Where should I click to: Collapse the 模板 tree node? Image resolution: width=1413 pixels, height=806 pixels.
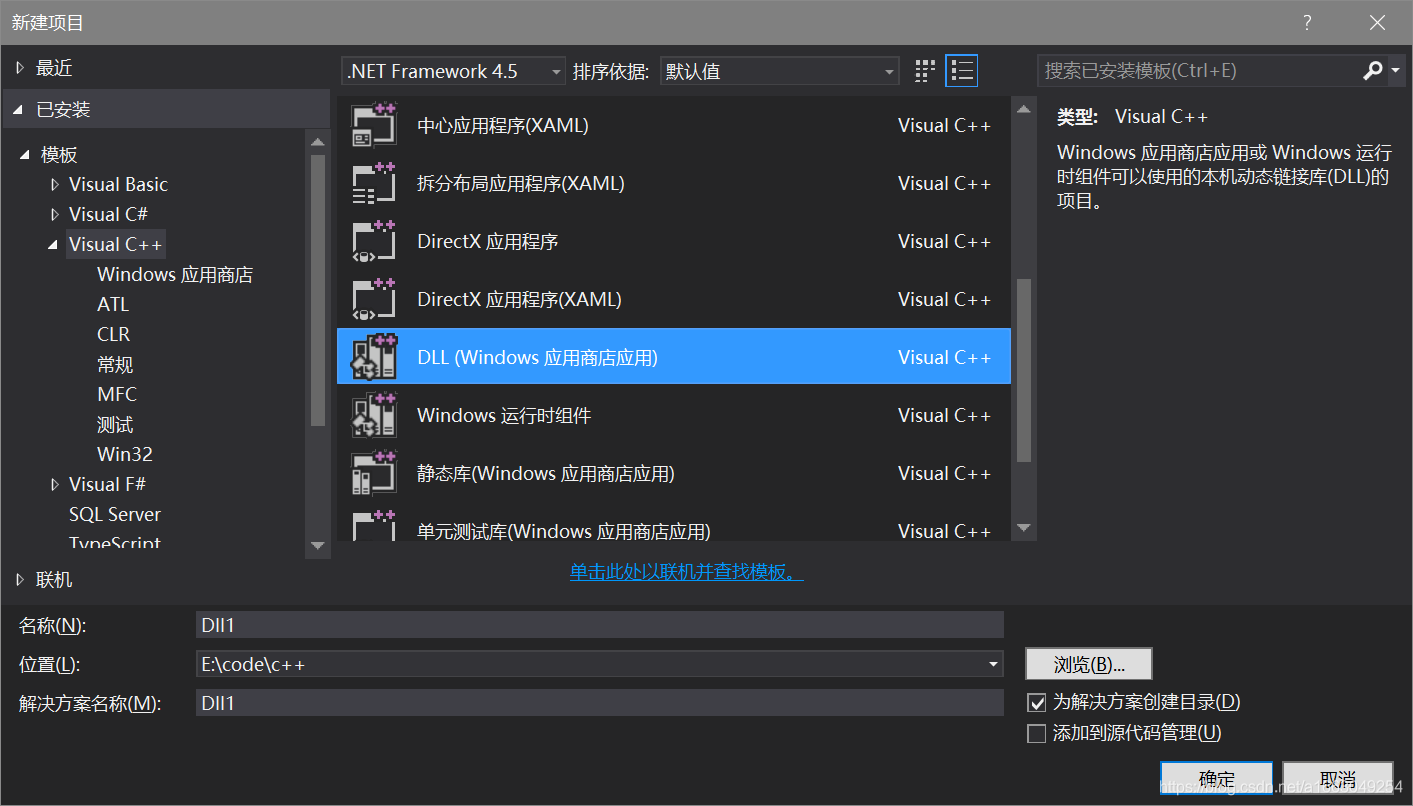tap(25, 155)
